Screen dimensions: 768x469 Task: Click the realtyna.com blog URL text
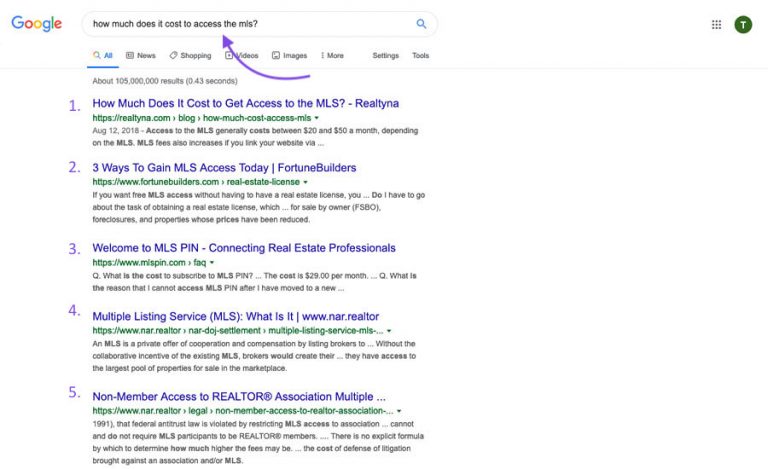202,118
